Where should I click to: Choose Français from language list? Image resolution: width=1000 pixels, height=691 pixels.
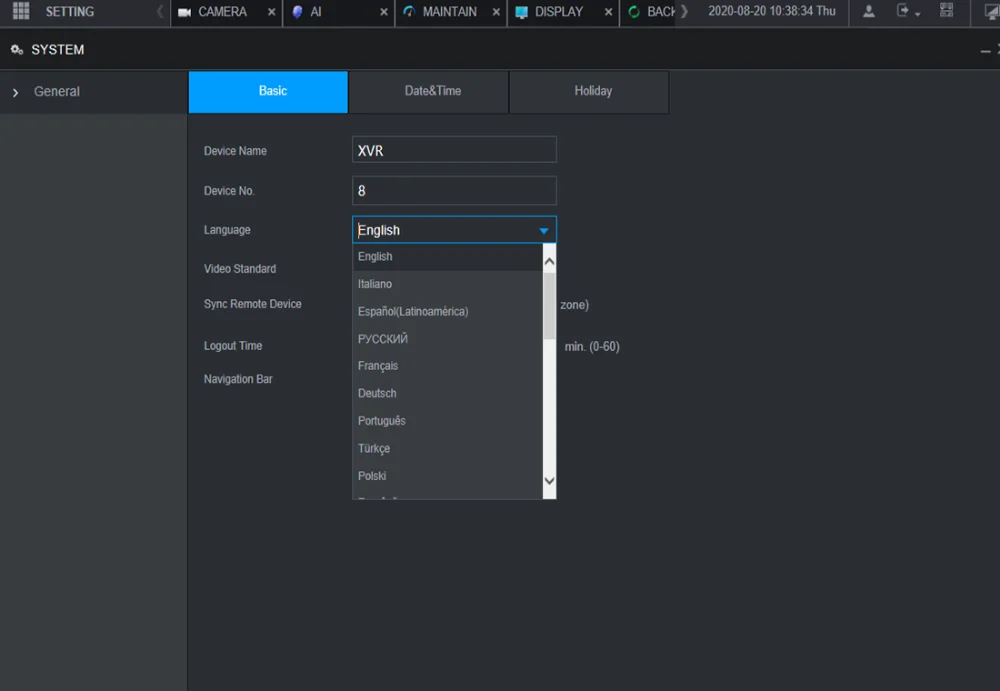pos(447,366)
